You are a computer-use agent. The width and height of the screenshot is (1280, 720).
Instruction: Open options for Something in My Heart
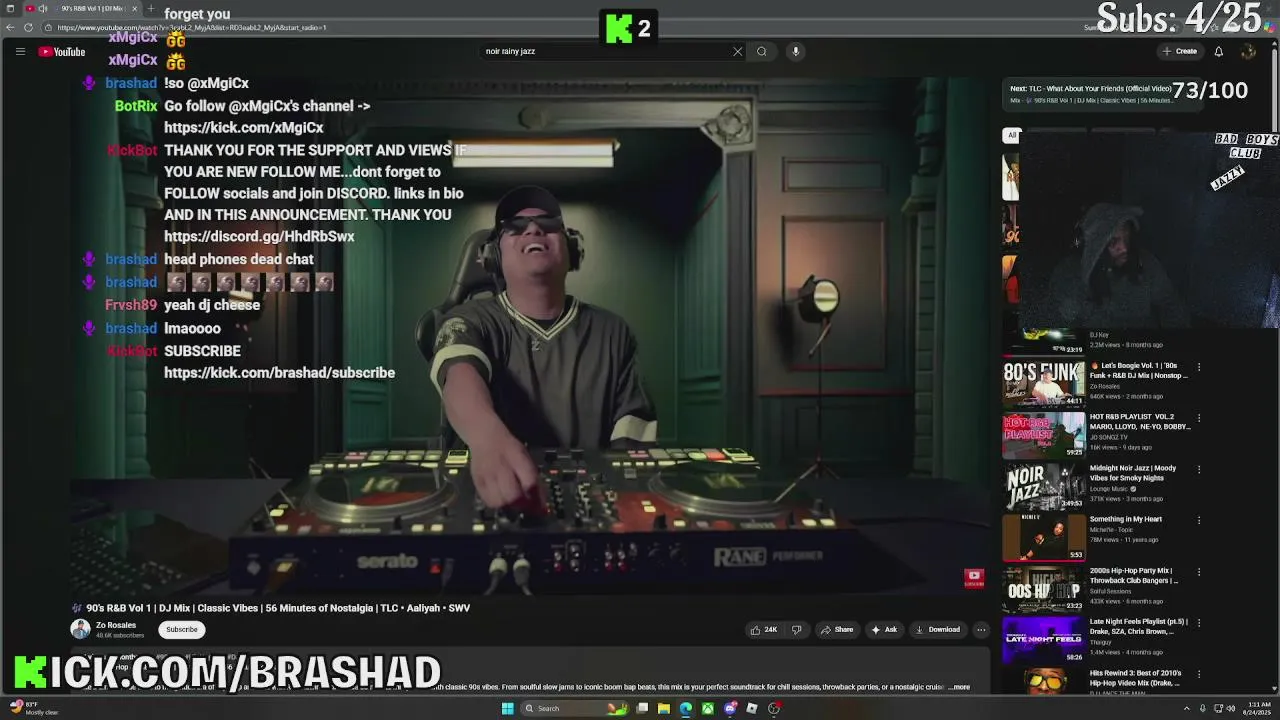(x=1199, y=520)
